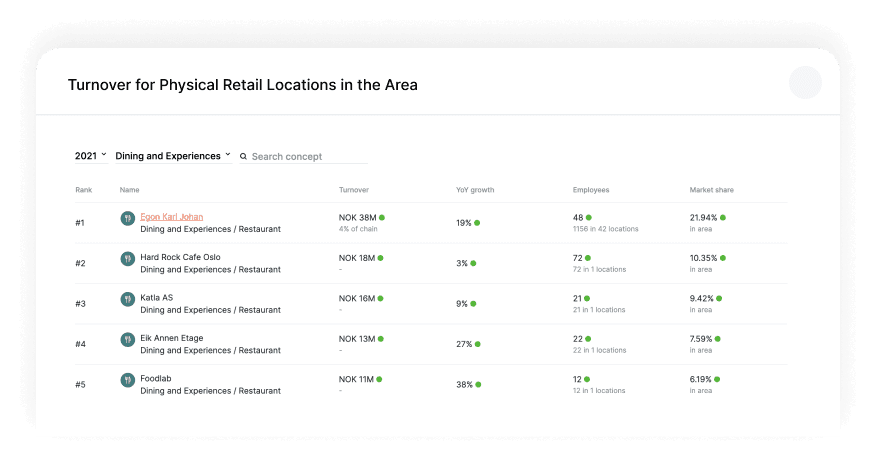876x461 pixels.
Task: Click the green dot beside 7.59% market share
Action: (x=718, y=339)
